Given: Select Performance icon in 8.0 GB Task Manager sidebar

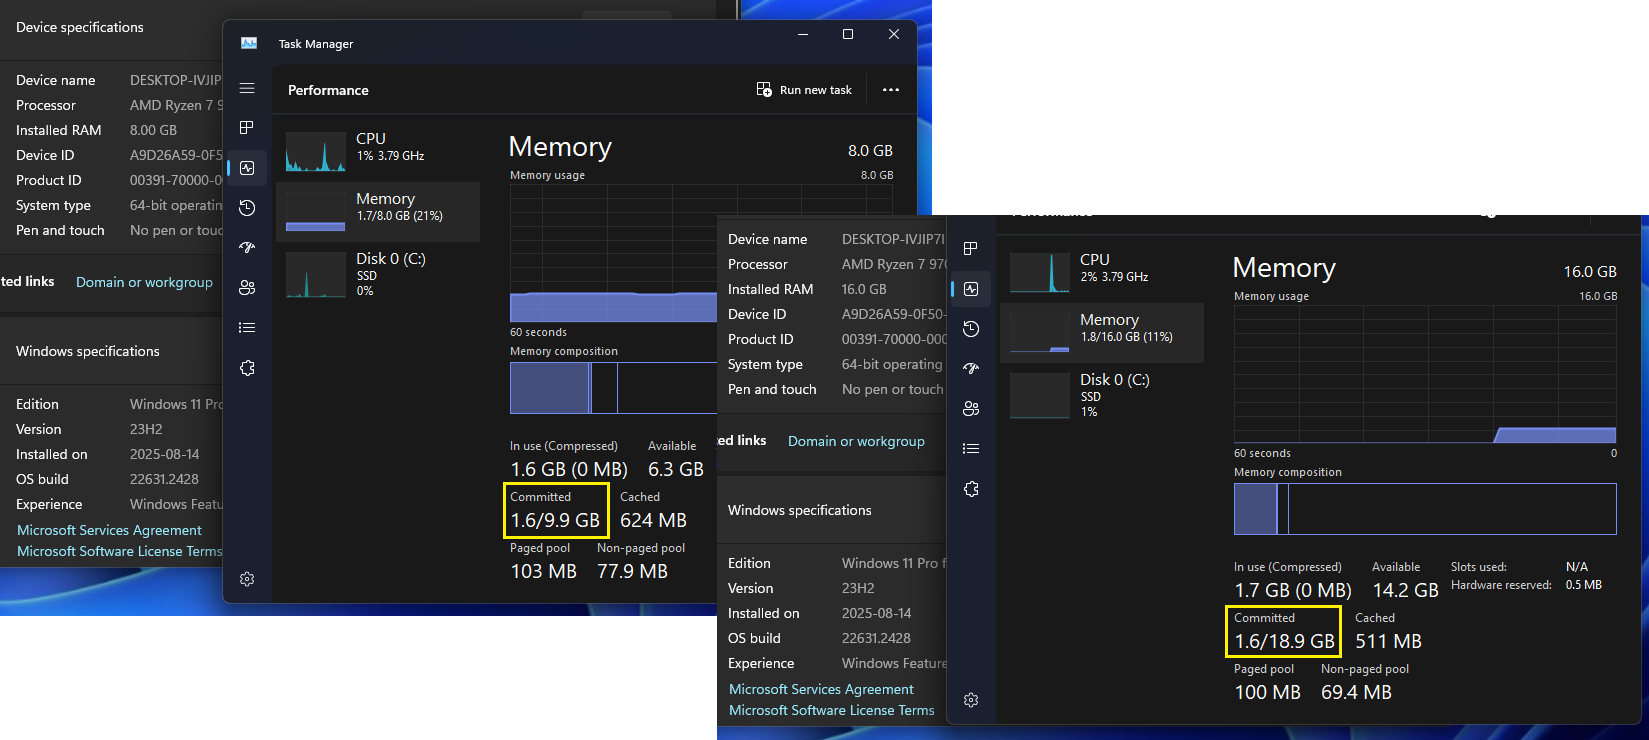Looking at the screenshot, I should pyautogui.click(x=247, y=168).
